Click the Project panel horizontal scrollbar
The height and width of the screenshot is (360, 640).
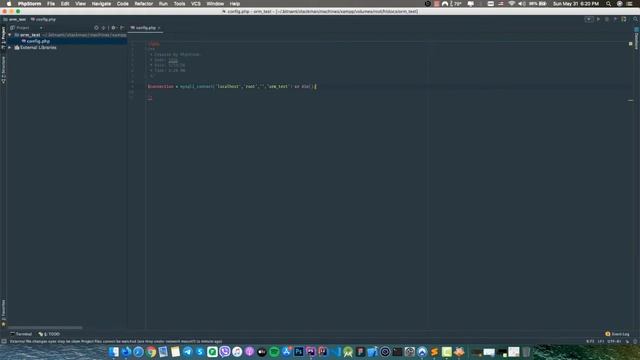(x=45, y=327)
